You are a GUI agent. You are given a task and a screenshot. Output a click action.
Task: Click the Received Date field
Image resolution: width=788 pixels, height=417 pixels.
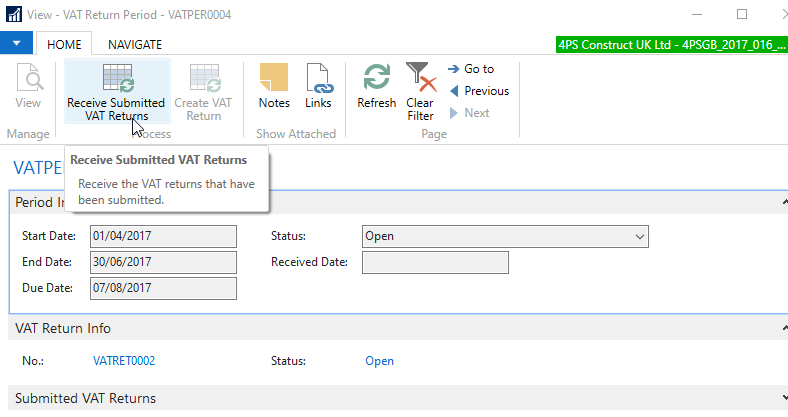point(434,262)
